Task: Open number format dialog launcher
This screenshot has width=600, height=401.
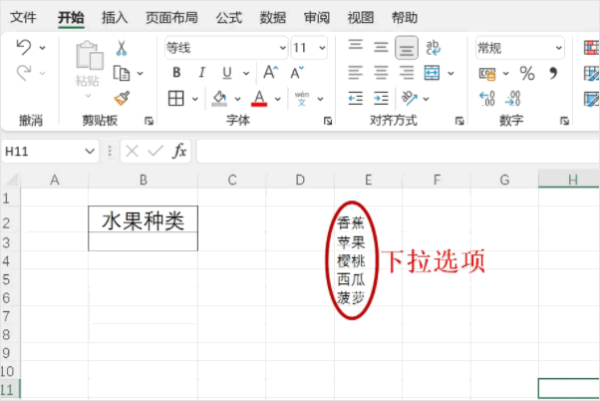Action: pyautogui.click(x=564, y=121)
